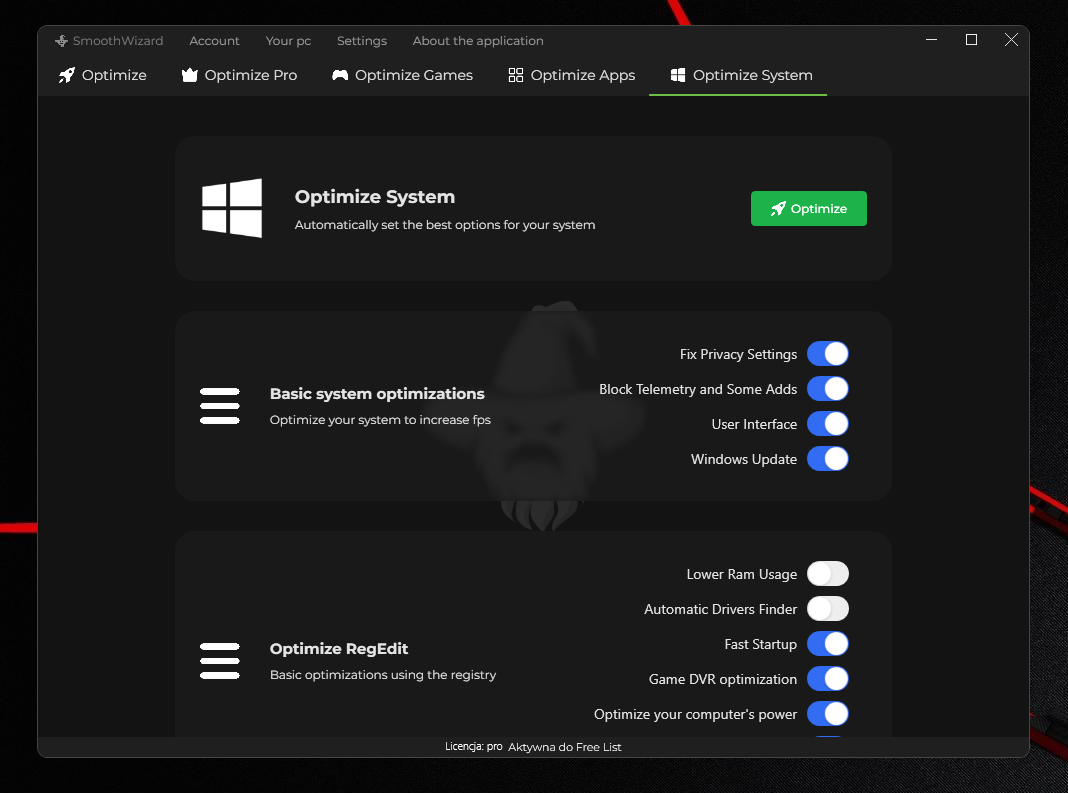Toggle off Game DVR optimization
Image resolution: width=1068 pixels, height=793 pixels.
pos(827,678)
